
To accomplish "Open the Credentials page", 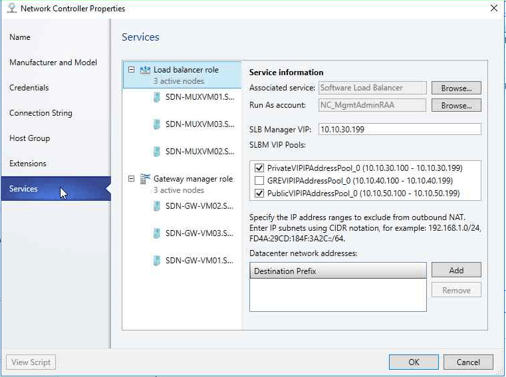I will point(29,88).
